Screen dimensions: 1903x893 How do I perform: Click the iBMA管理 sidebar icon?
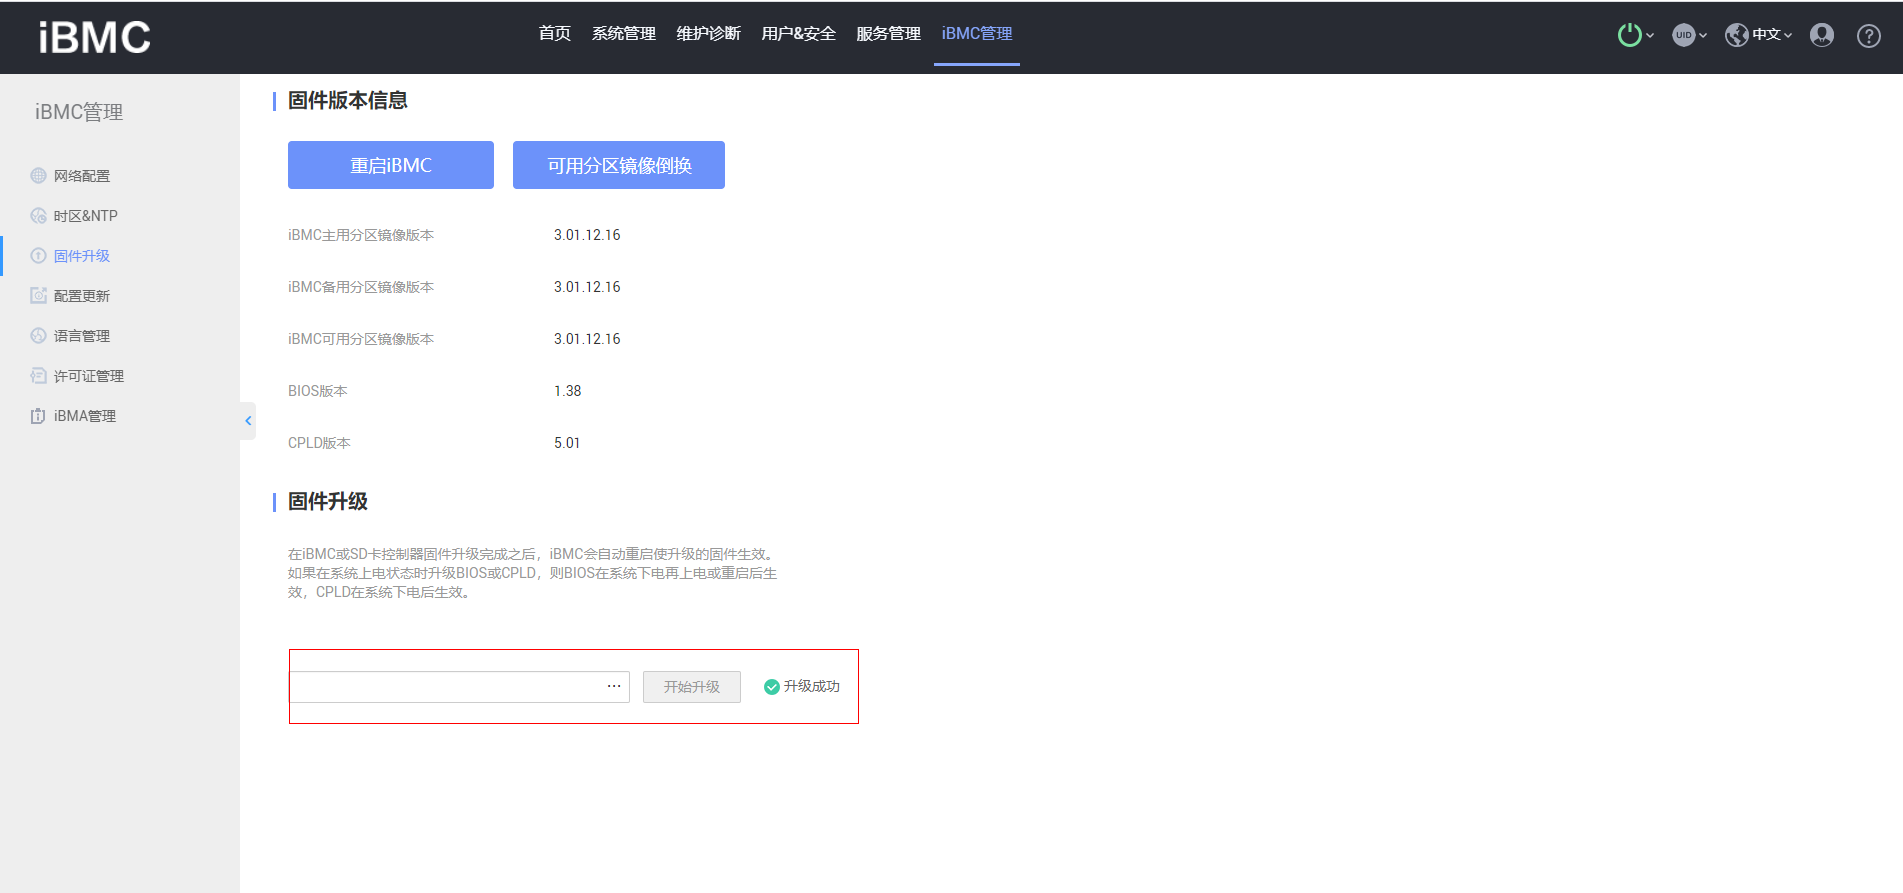coord(38,416)
